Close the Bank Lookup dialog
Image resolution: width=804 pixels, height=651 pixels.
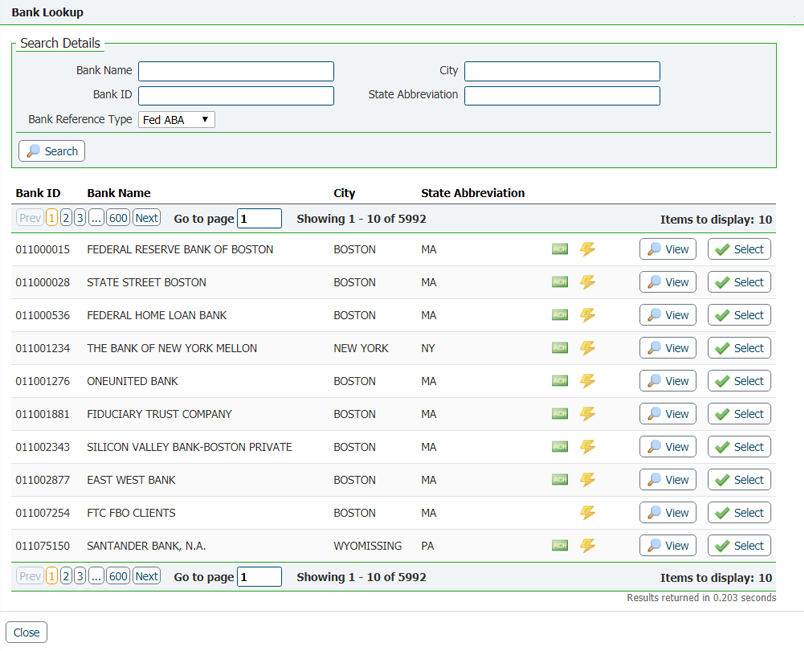[x=27, y=632]
